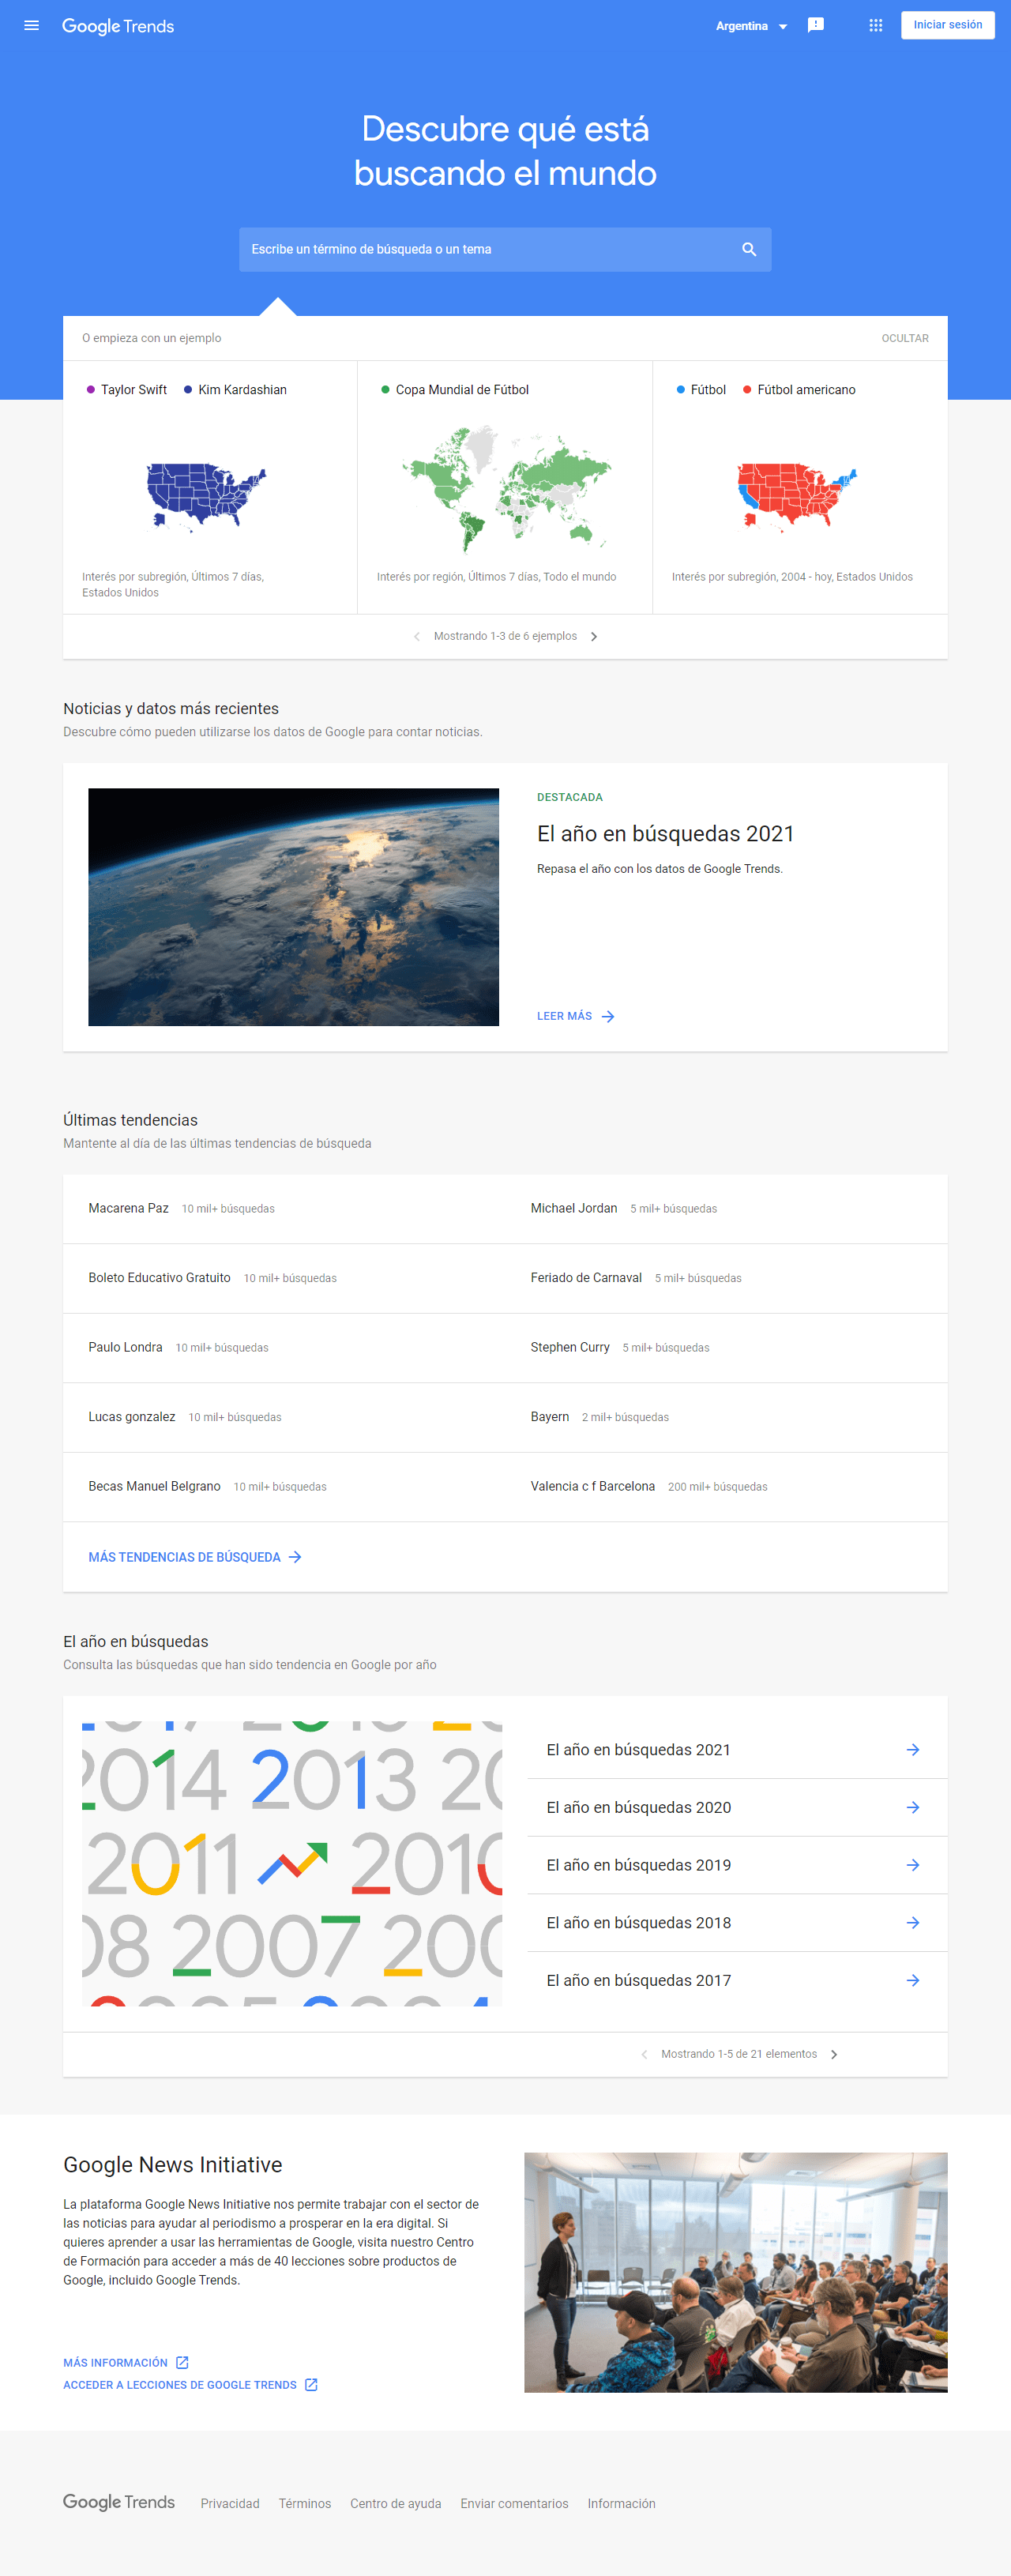1011x2576 pixels.
Task: Select the Feriado de Carnaval trend
Action: point(586,1277)
